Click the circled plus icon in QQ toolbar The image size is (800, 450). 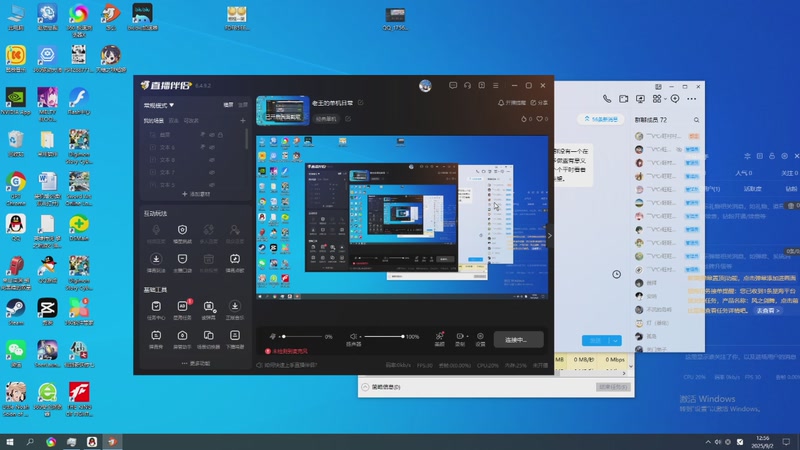[x=675, y=99]
